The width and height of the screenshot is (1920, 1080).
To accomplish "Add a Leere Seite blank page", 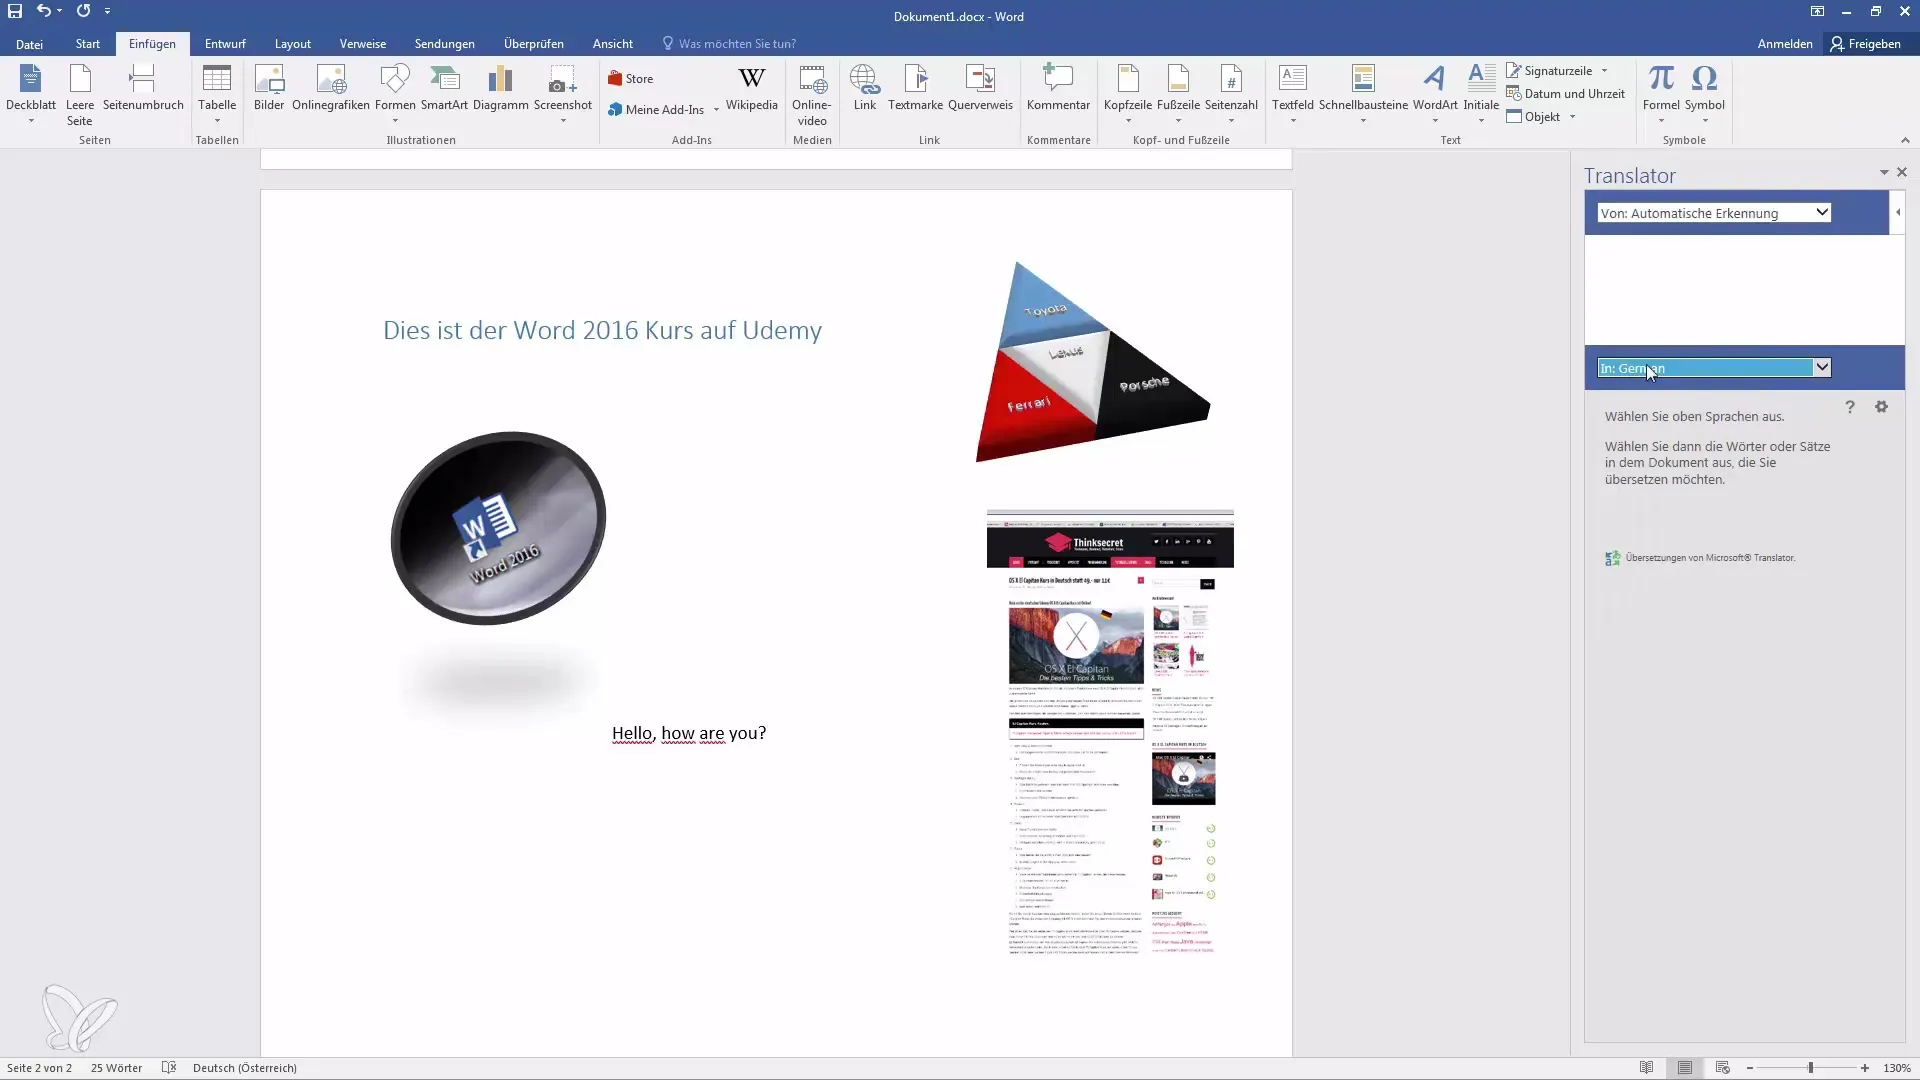I will tap(80, 94).
